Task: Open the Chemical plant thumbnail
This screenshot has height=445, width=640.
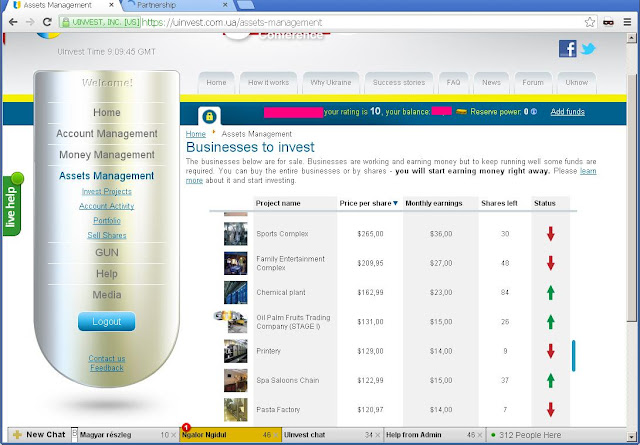Action: (x=236, y=292)
